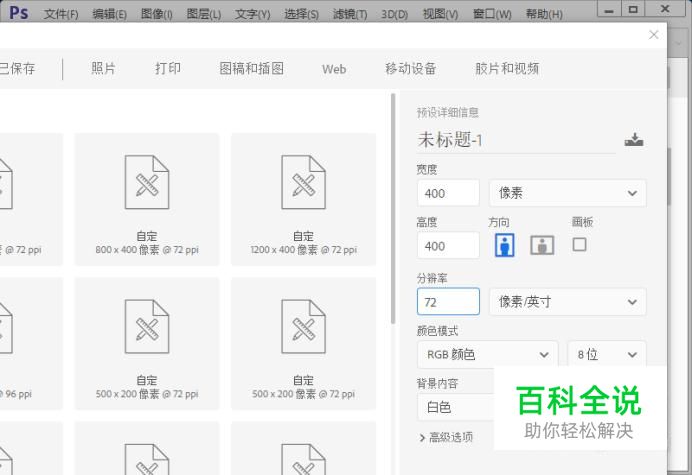Switch to the 照片 tab
The width and height of the screenshot is (692, 475).
[103, 68]
